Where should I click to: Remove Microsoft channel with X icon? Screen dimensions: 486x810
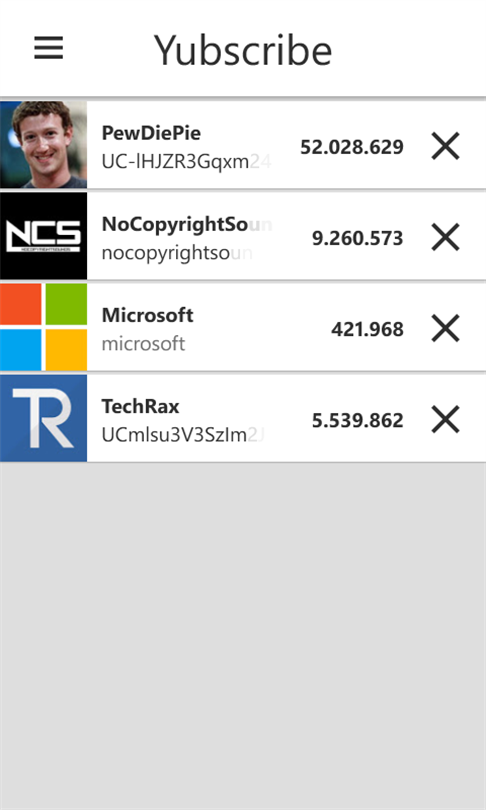pos(445,329)
